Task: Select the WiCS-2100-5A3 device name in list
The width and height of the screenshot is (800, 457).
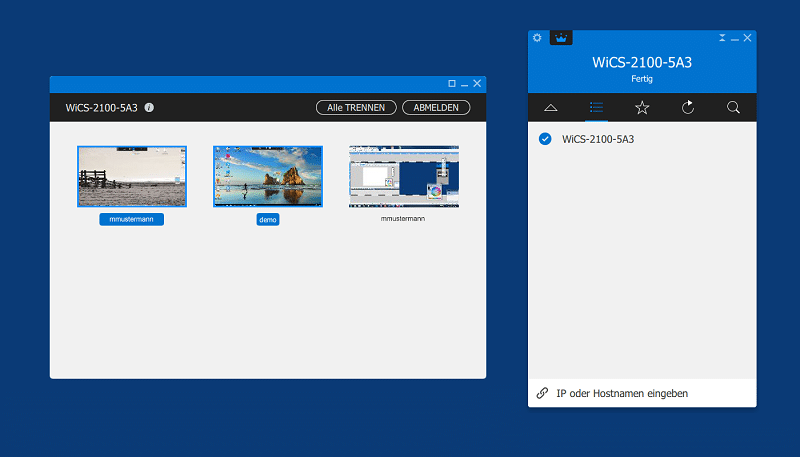Action: tap(598, 139)
